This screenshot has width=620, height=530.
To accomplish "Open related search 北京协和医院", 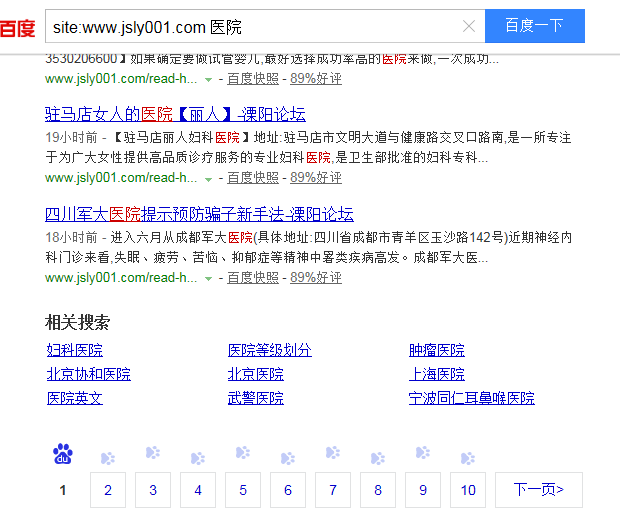I will click(88, 374).
